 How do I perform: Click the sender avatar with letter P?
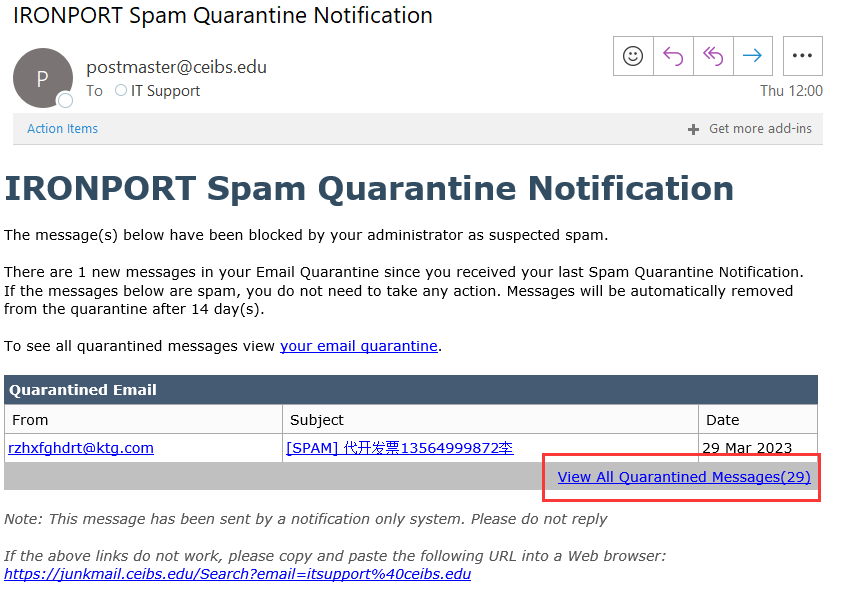coord(42,78)
